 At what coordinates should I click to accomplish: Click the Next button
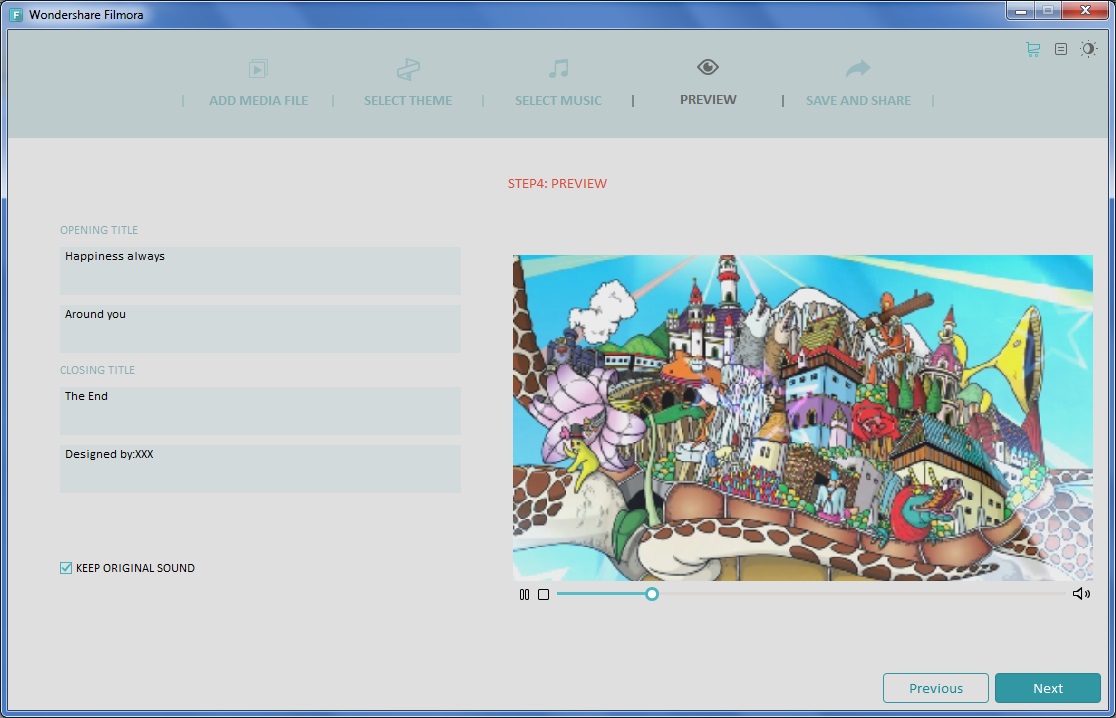(1047, 688)
